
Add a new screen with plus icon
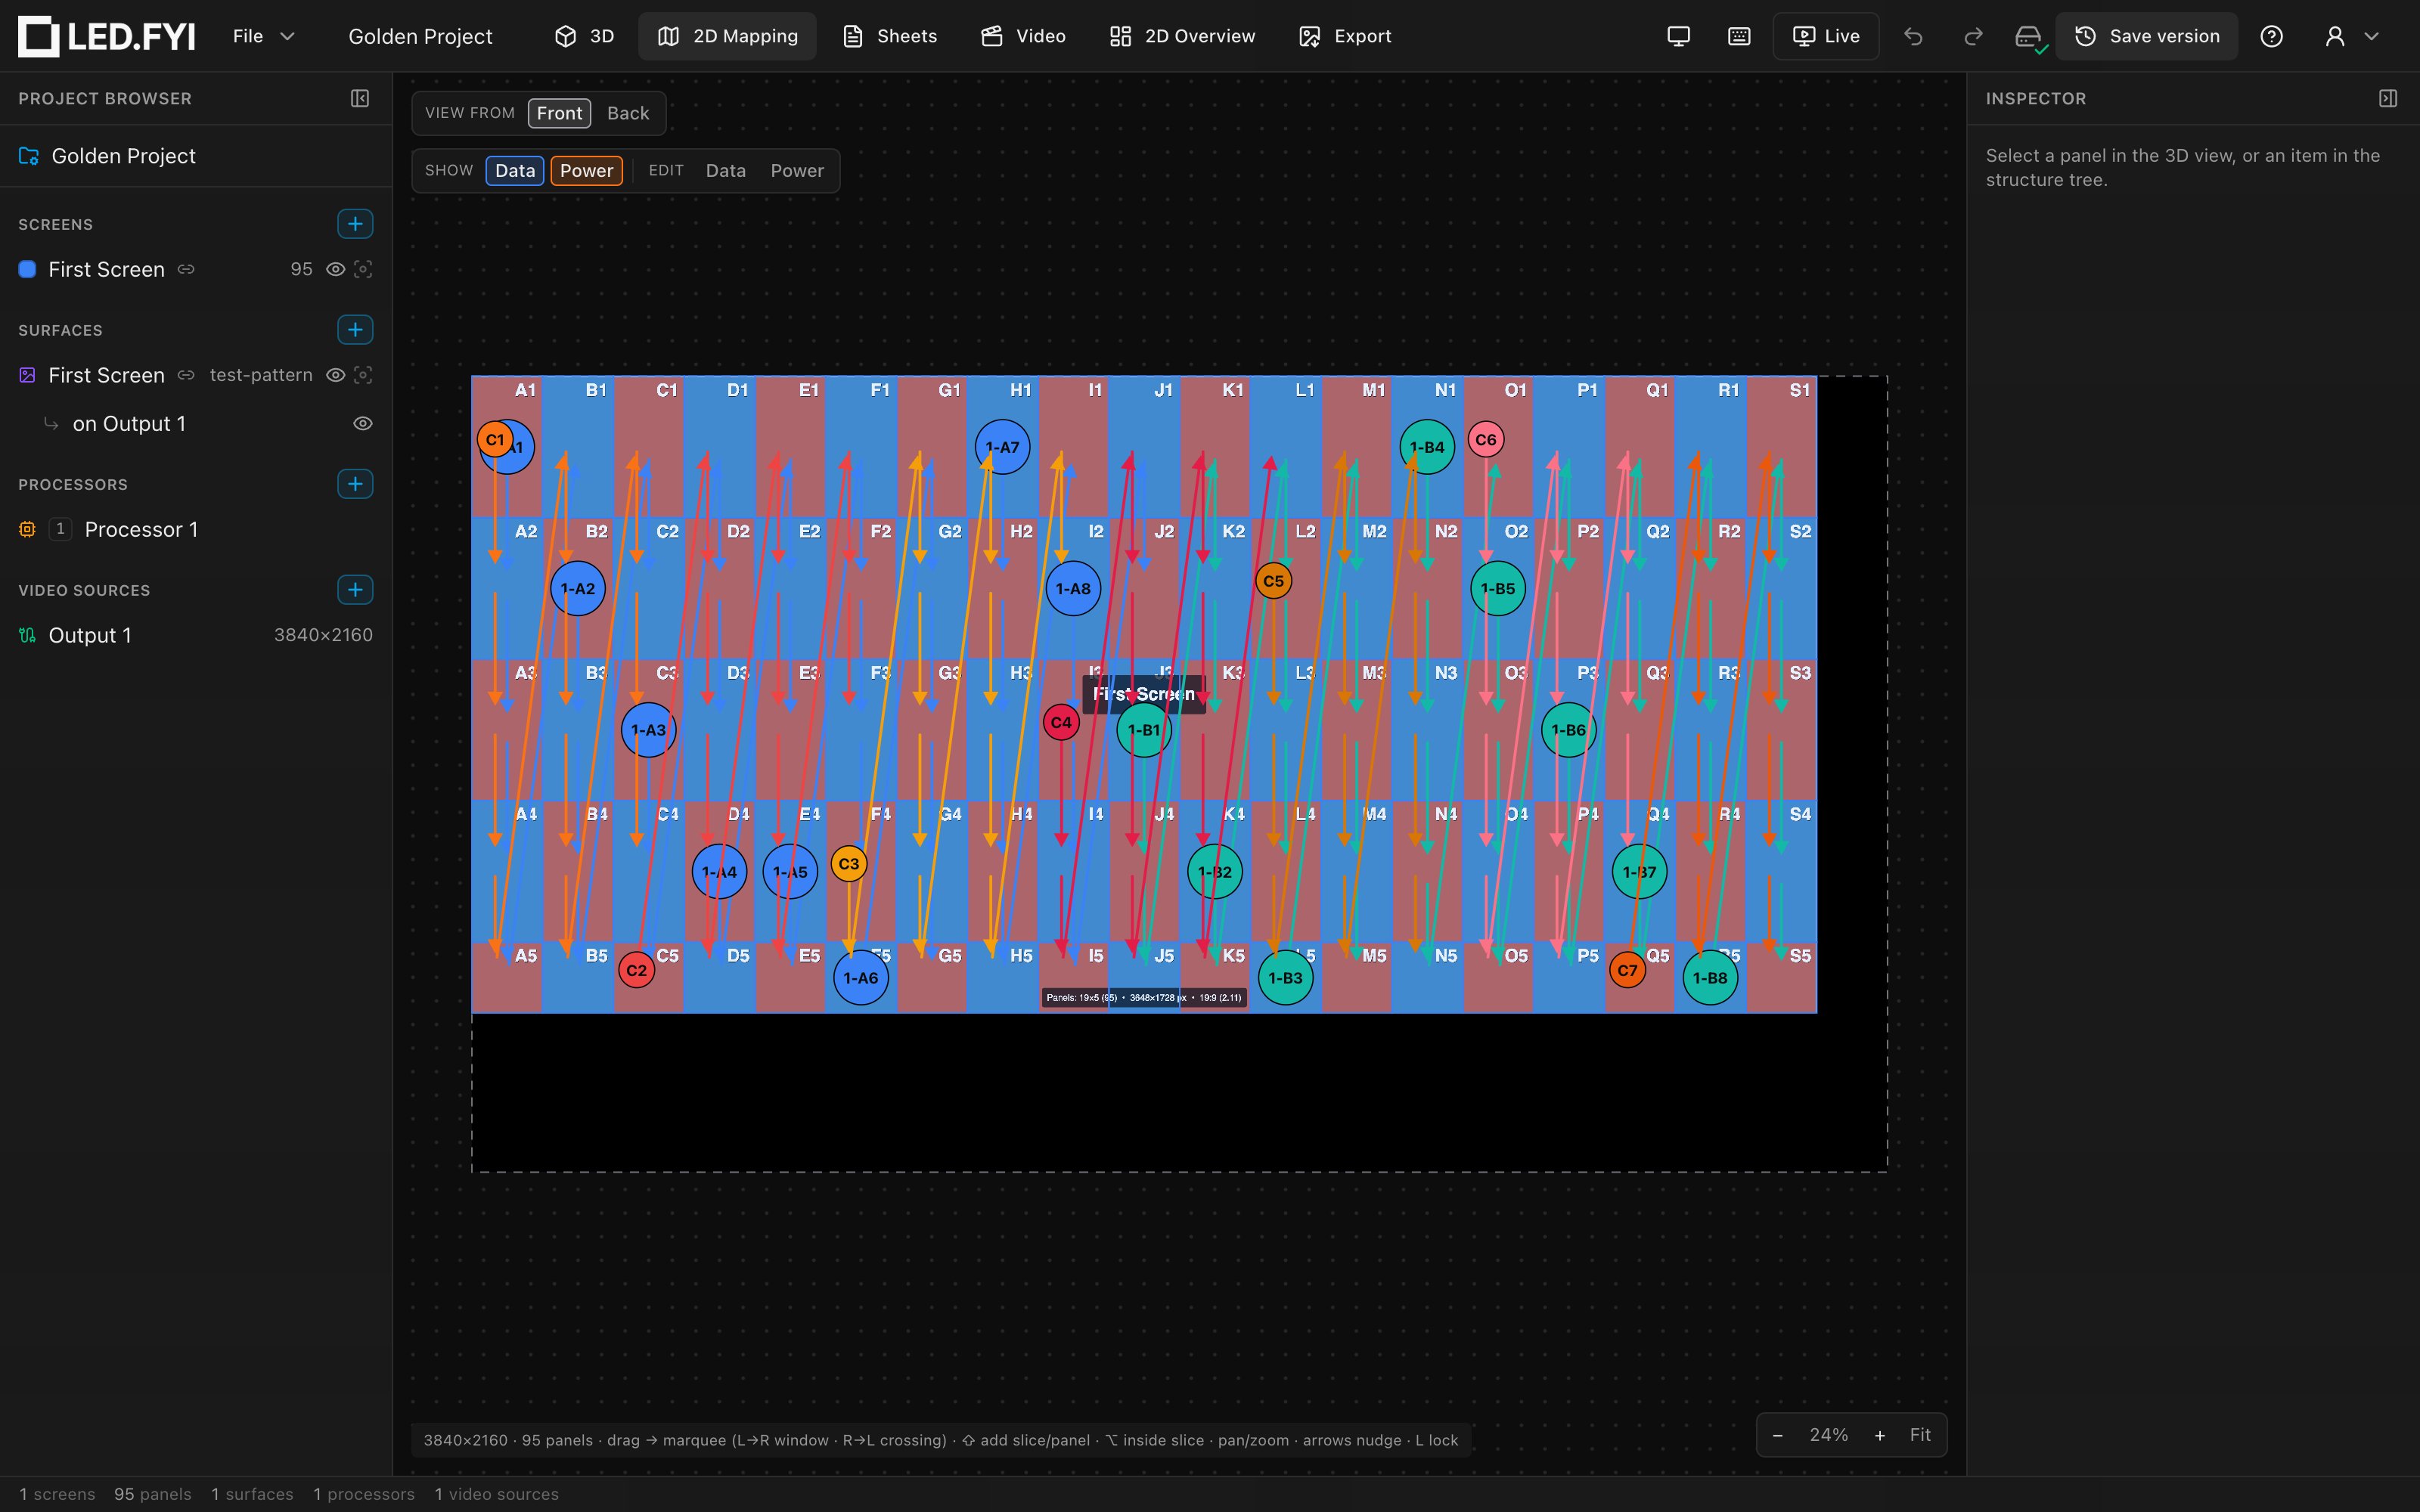(x=355, y=224)
